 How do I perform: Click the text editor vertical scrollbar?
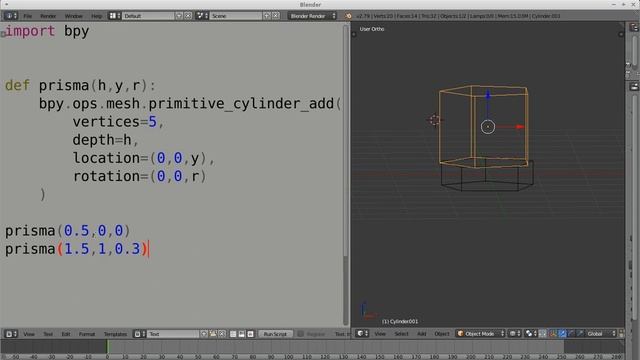[x=346, y=141]
